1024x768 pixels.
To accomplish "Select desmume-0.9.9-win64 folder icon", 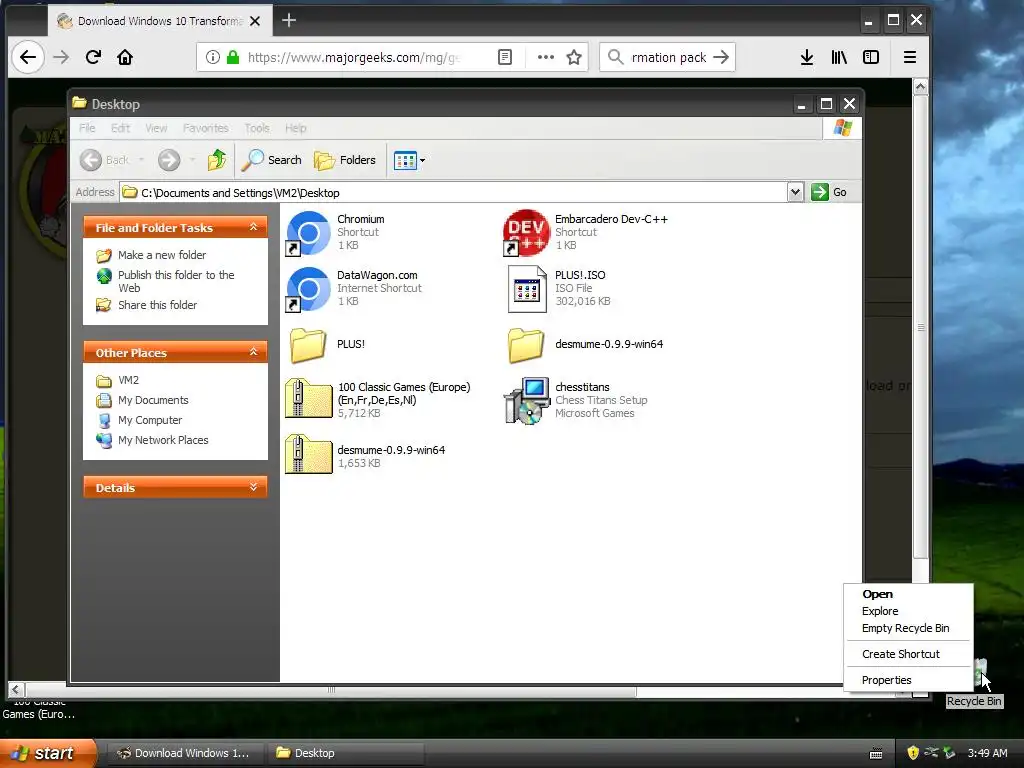I will [526, 345].
